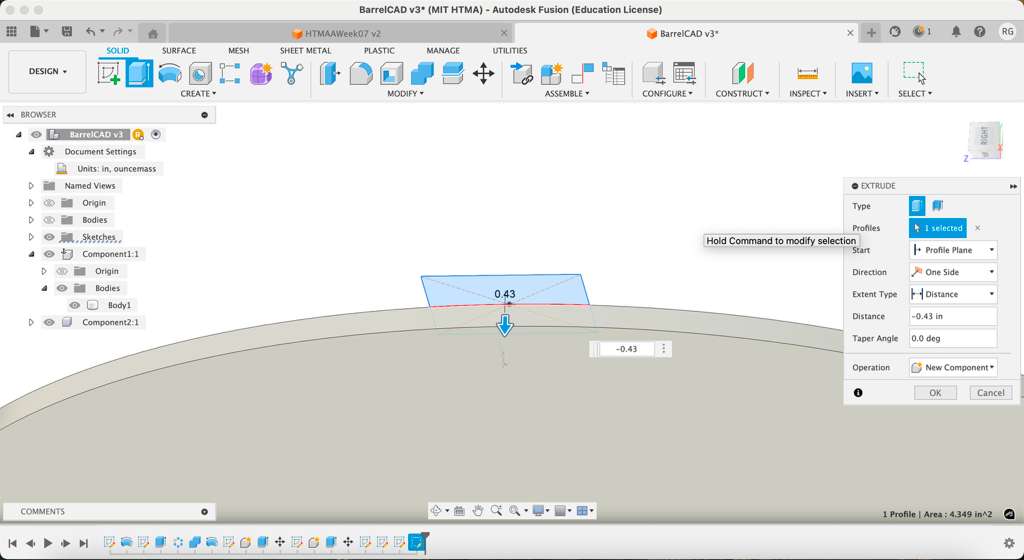Click the Taper Angle input field
Screen dimensions: 1024x560
coord(952,338)
